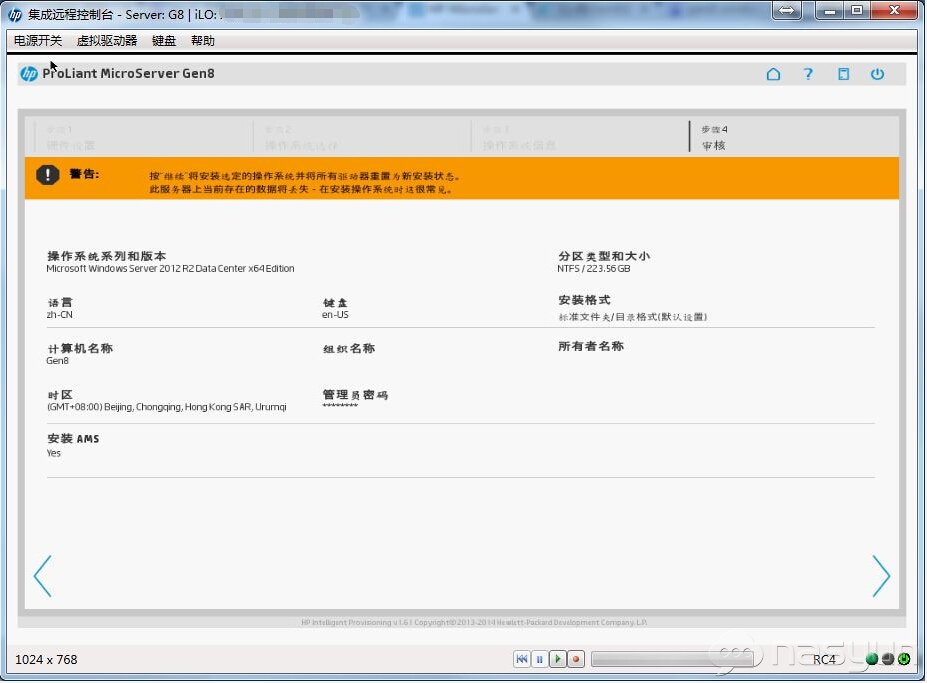927x683 pixels.
Task: Click the Yes value under 安装 AMS
Action: (53, 454)
